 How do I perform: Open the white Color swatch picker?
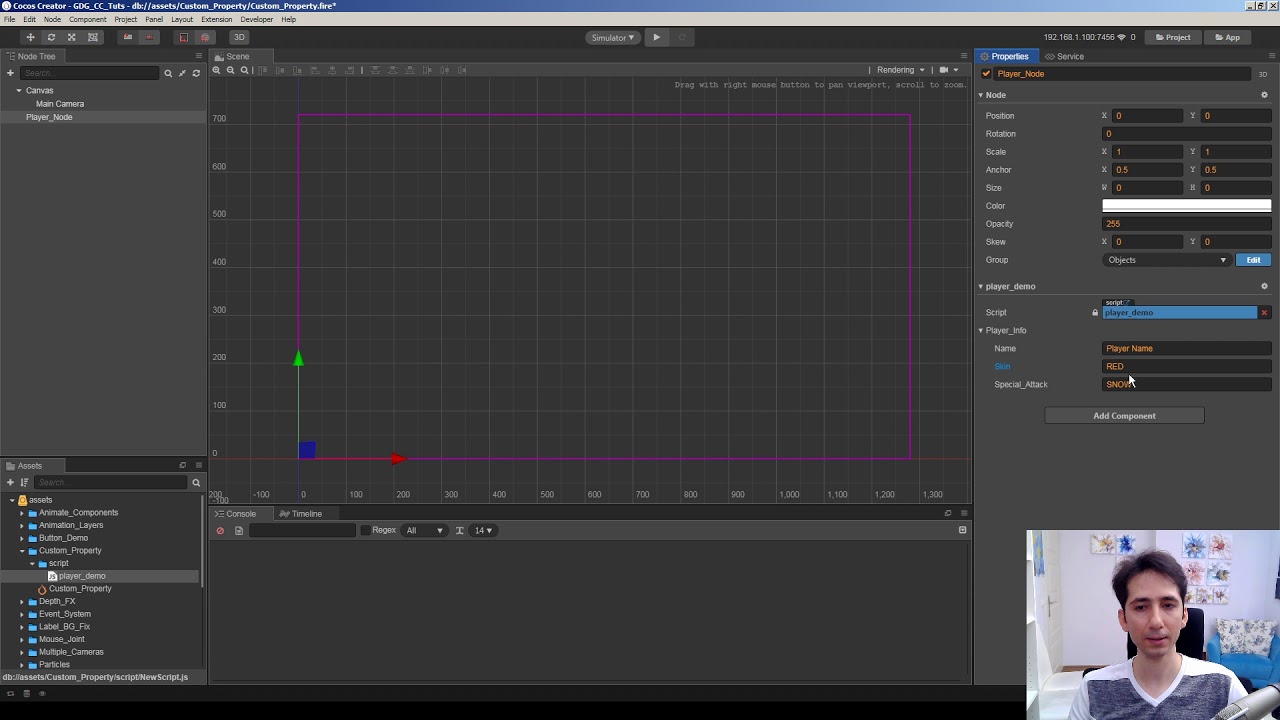(x=1187, y=206)
